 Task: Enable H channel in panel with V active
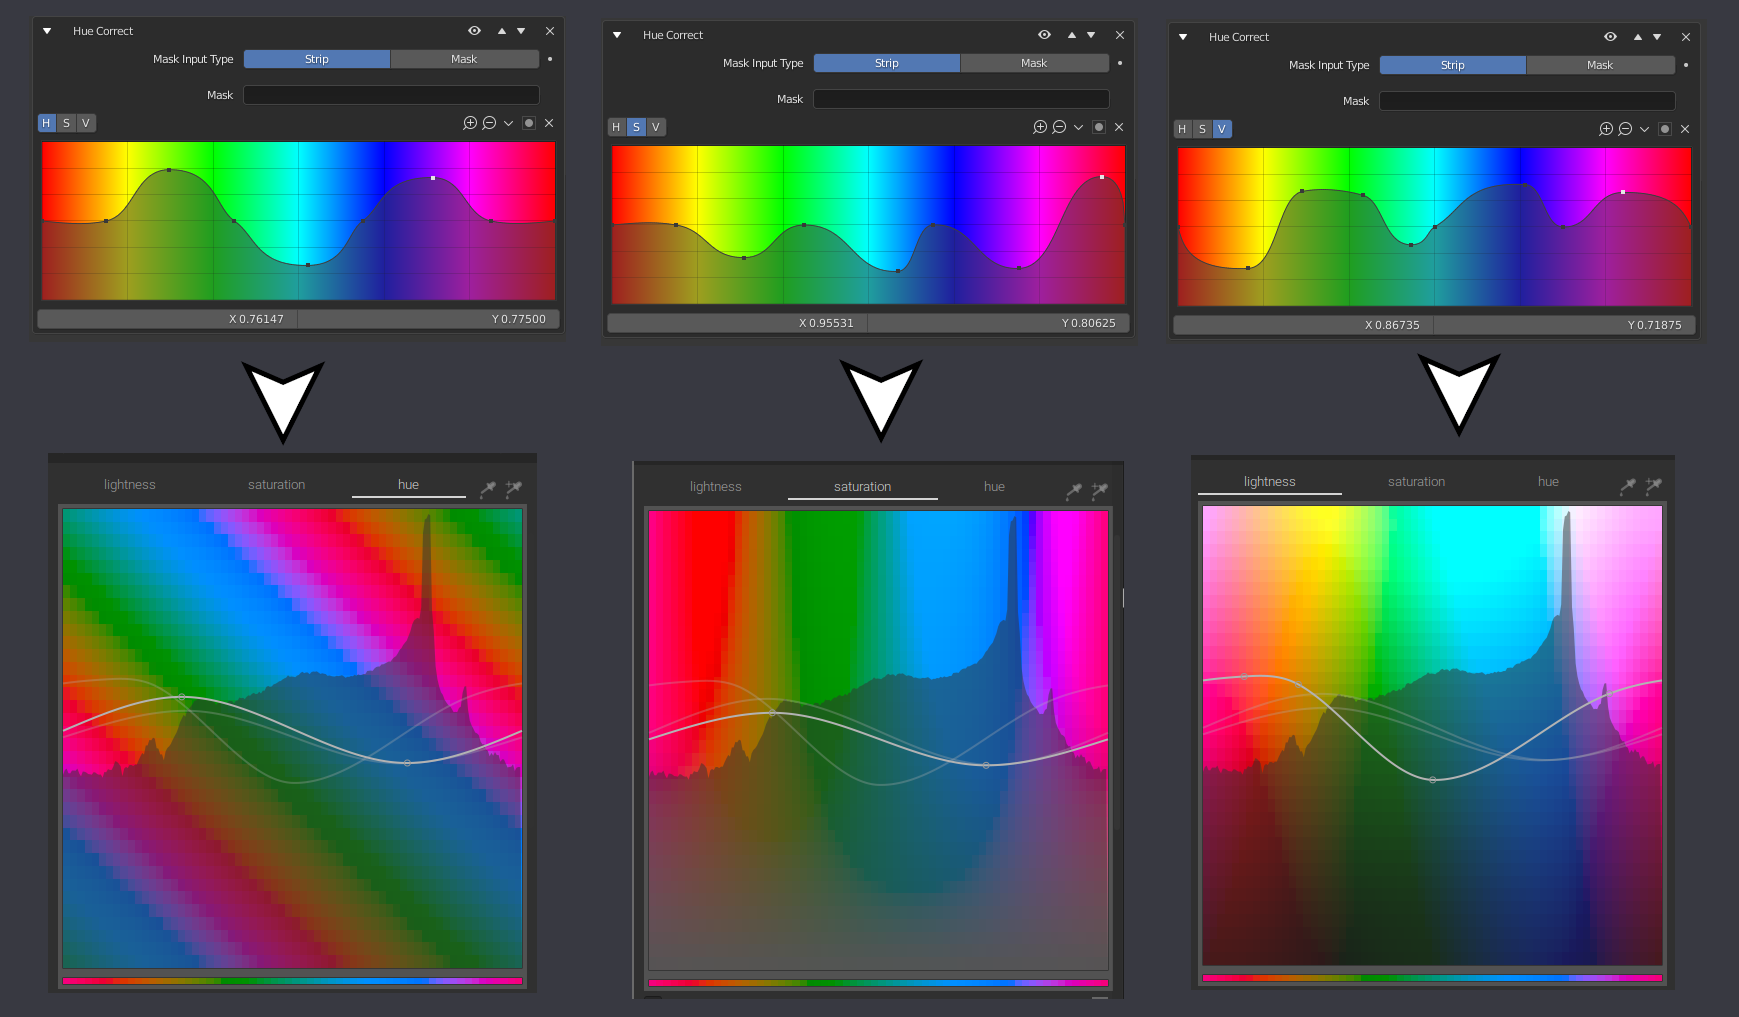[x=1182, y=129]
